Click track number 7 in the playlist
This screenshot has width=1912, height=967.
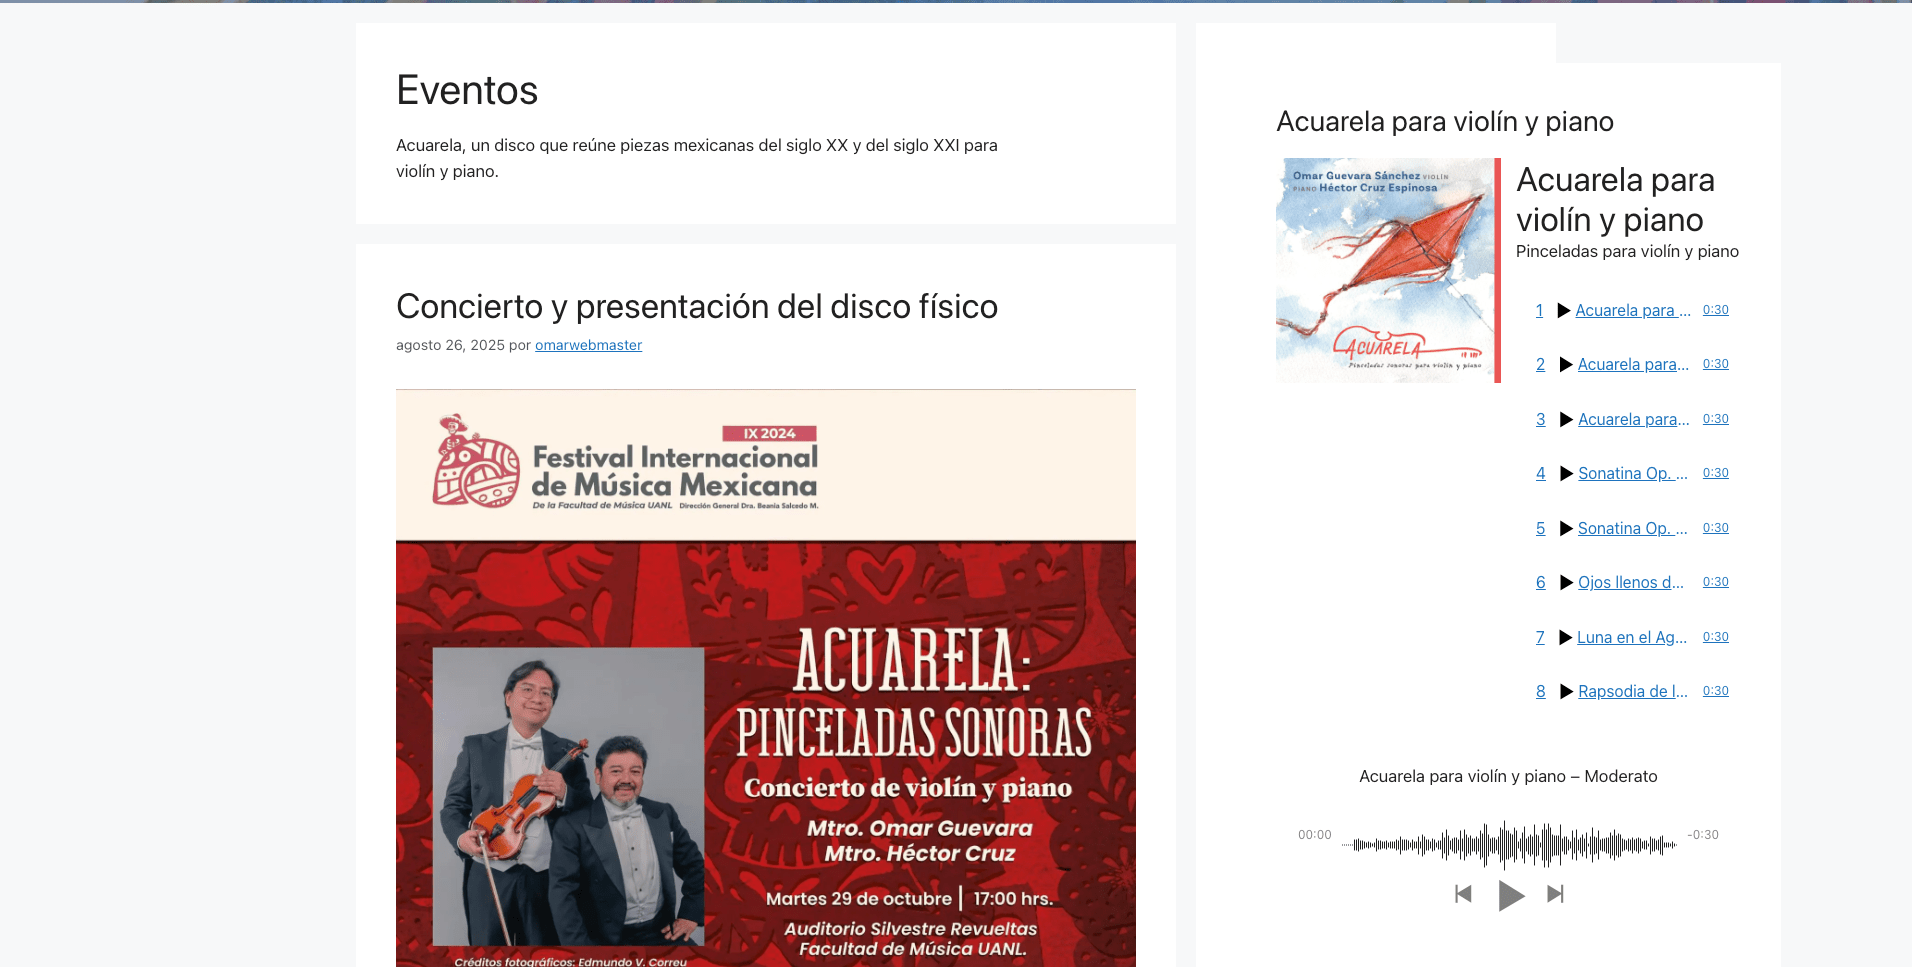pos(1540,638)
